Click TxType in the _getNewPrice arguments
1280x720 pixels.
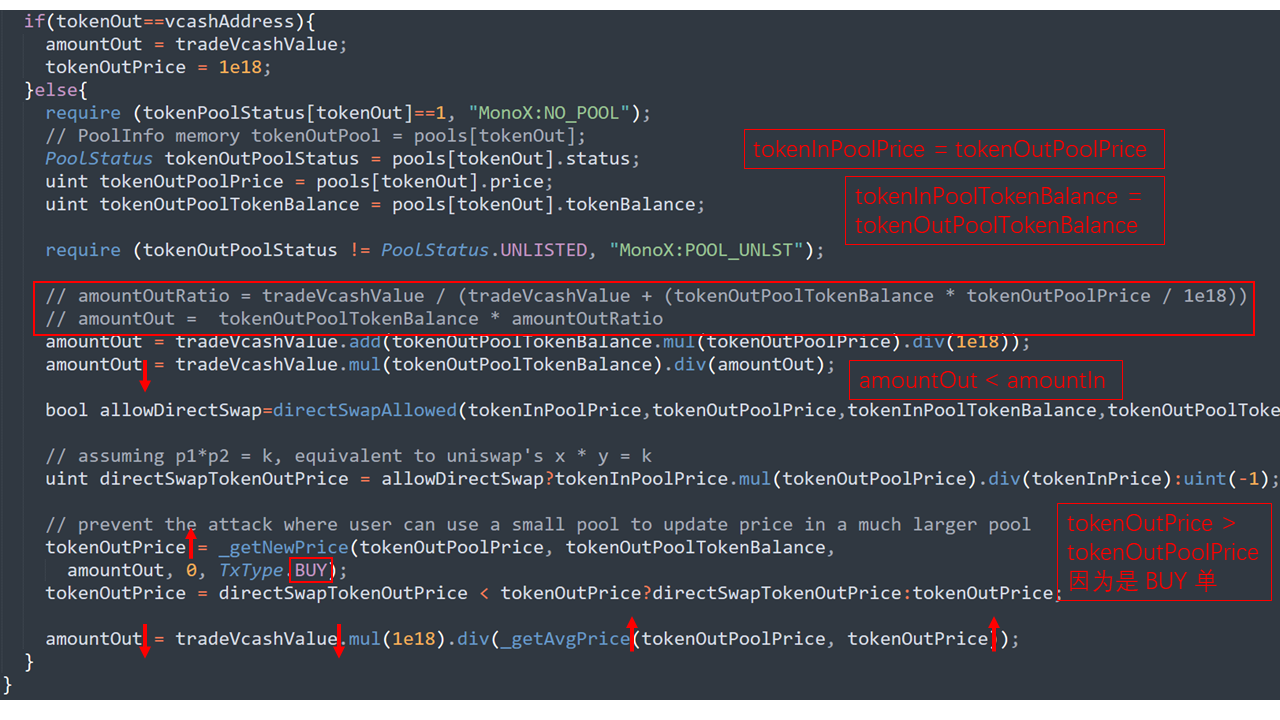pyautogui.click(x=251, y=570)
